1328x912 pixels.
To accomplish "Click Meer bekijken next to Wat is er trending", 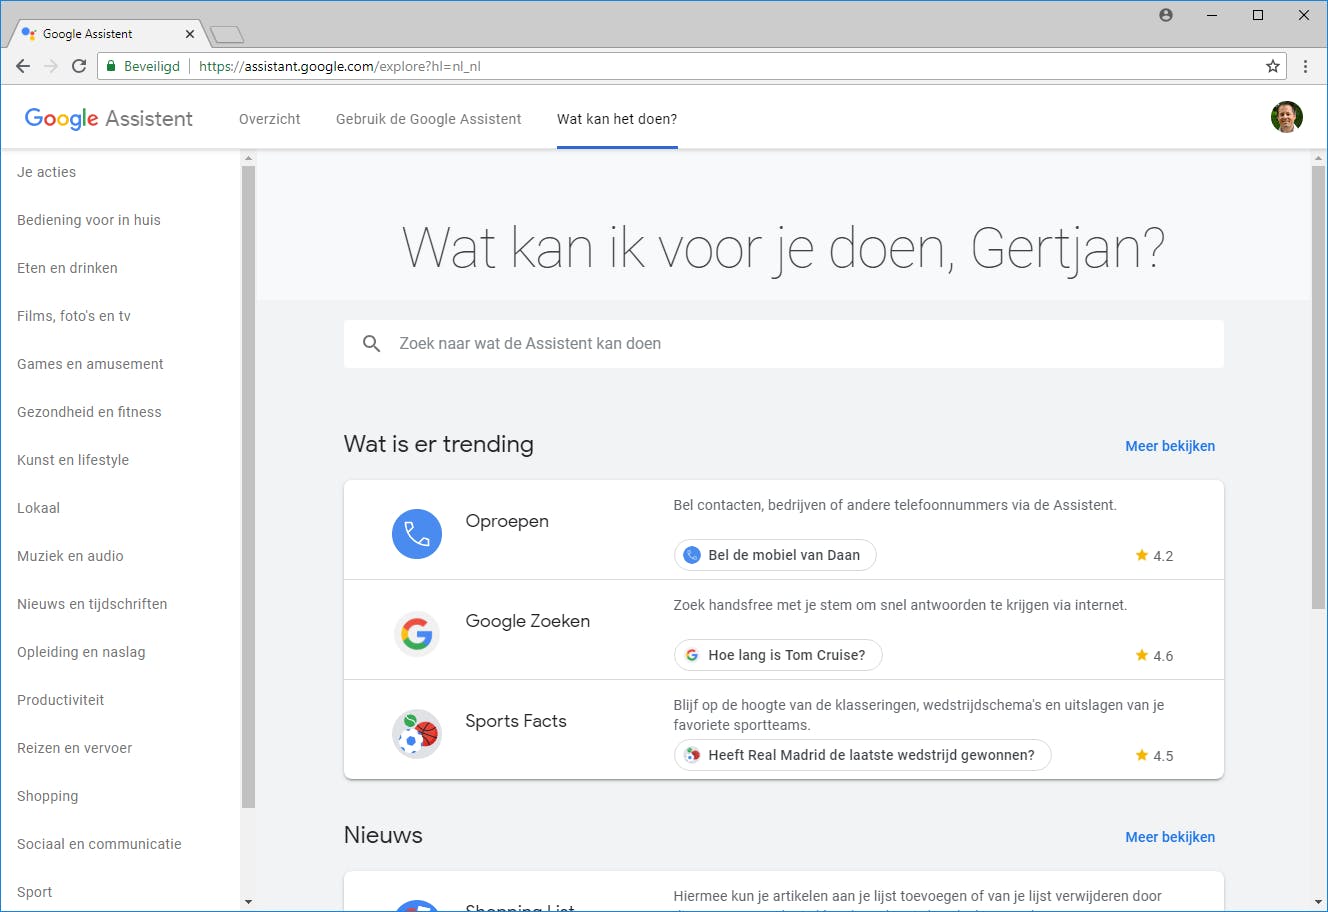I will (x=1170, y=446).
